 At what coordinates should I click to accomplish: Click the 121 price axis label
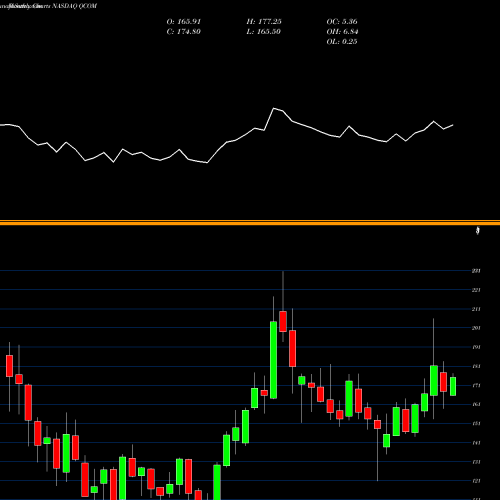(x=476, y=481)
